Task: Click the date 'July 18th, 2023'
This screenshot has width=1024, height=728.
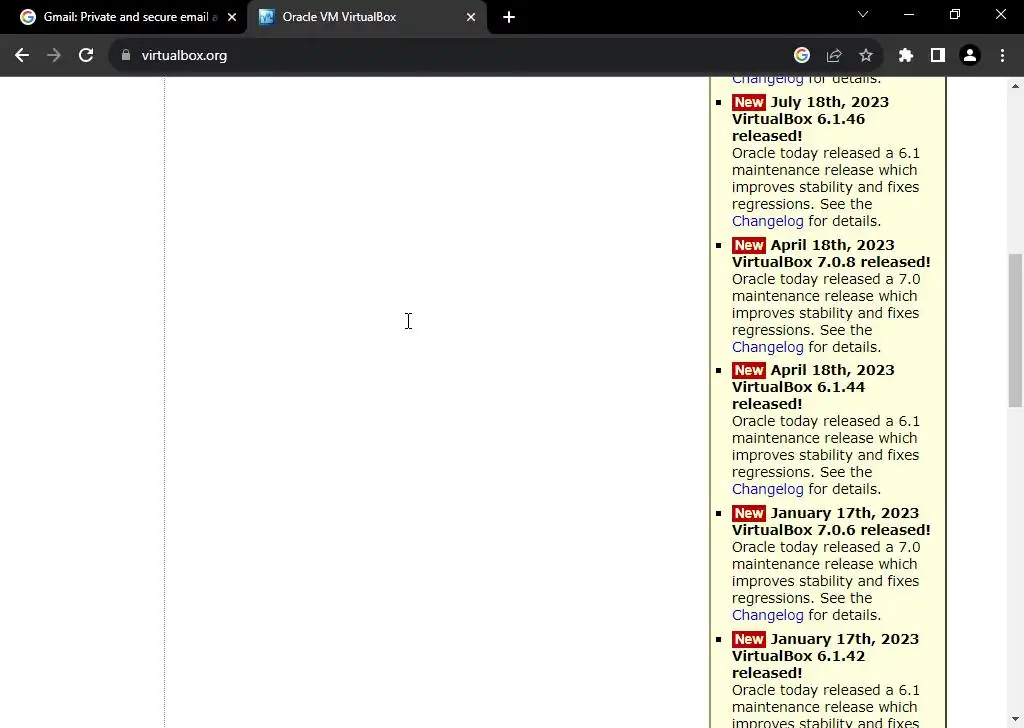Action: click(x=829, y=102)
